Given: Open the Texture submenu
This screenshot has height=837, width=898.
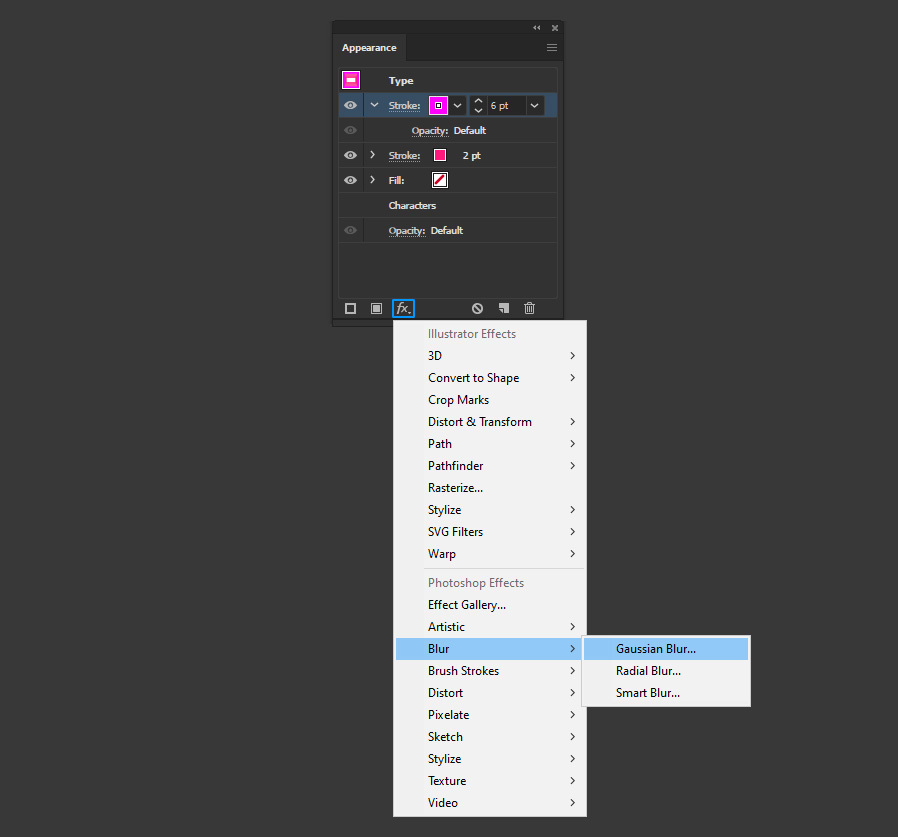Looking at the screenshot, I should click(490, 781).
